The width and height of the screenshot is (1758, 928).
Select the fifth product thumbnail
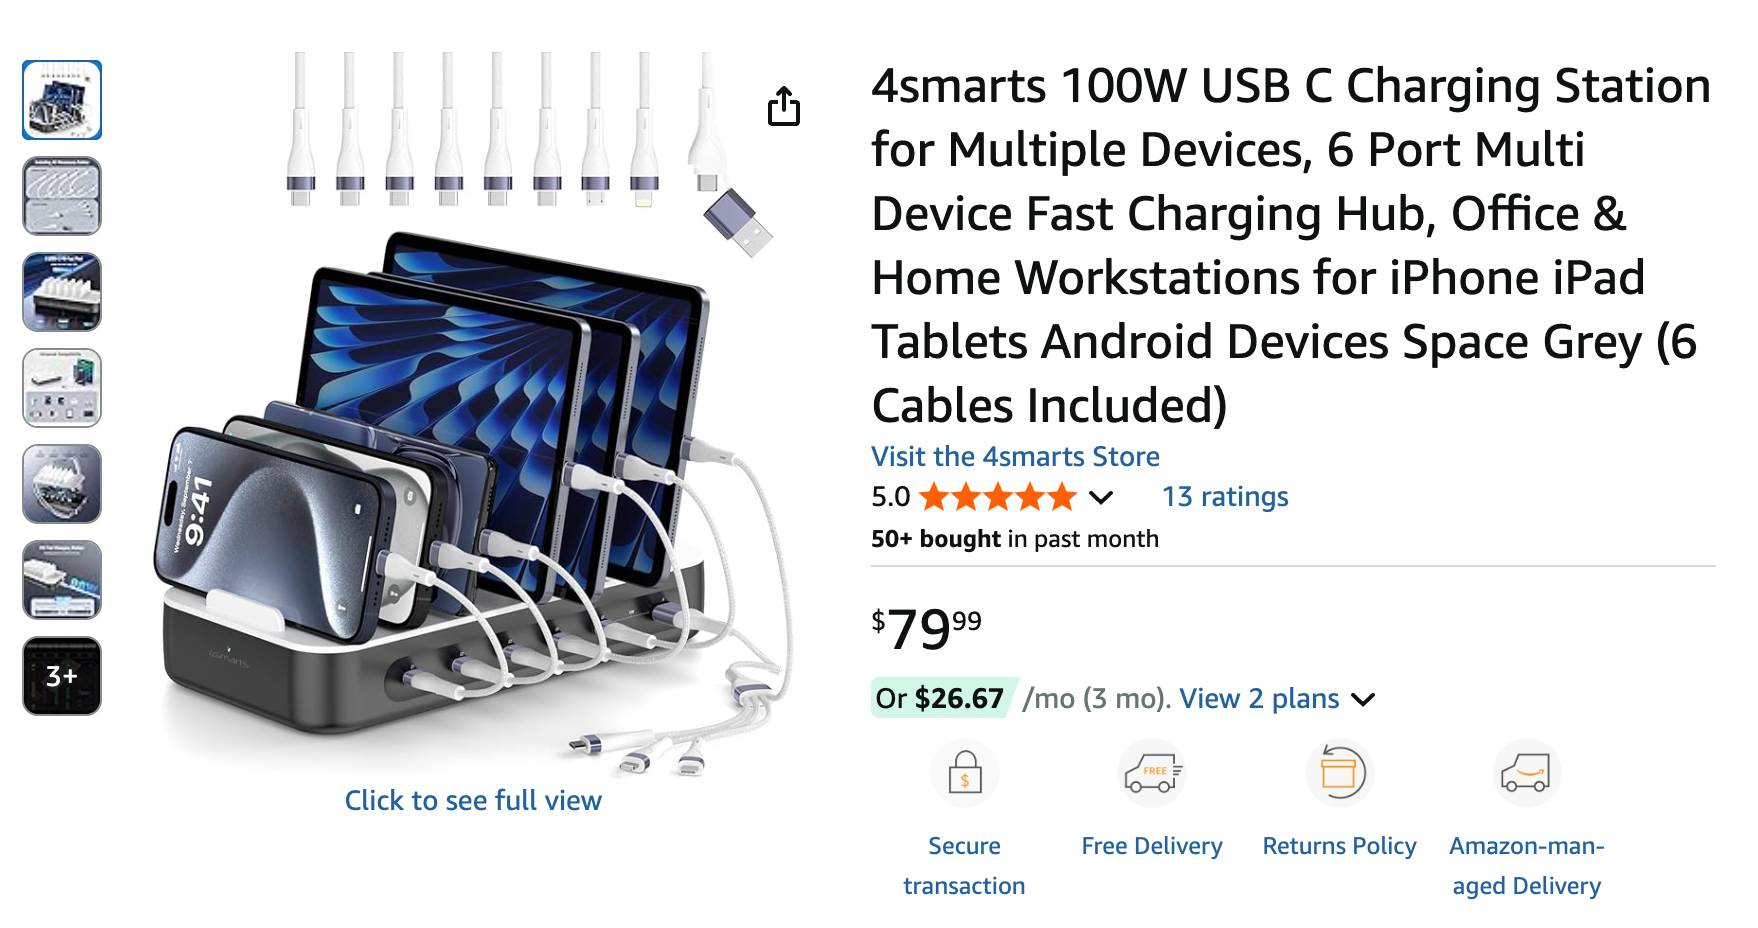pos(62,484)
